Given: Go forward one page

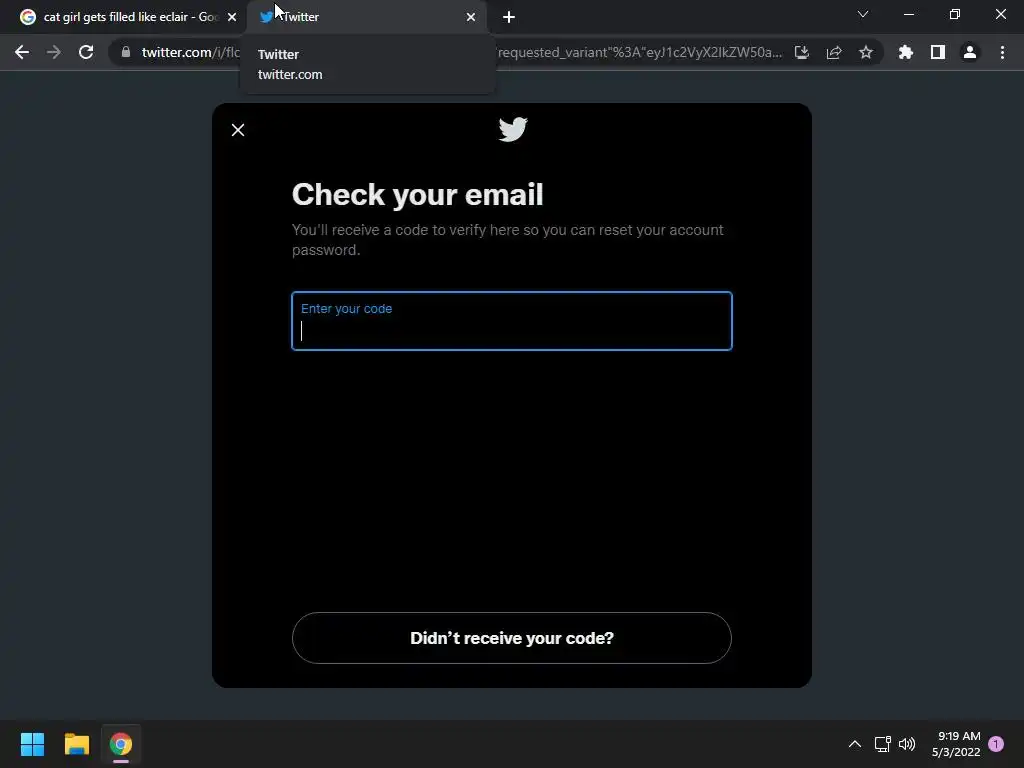Looking at the screenshot, I should click(x=54, y=52).
